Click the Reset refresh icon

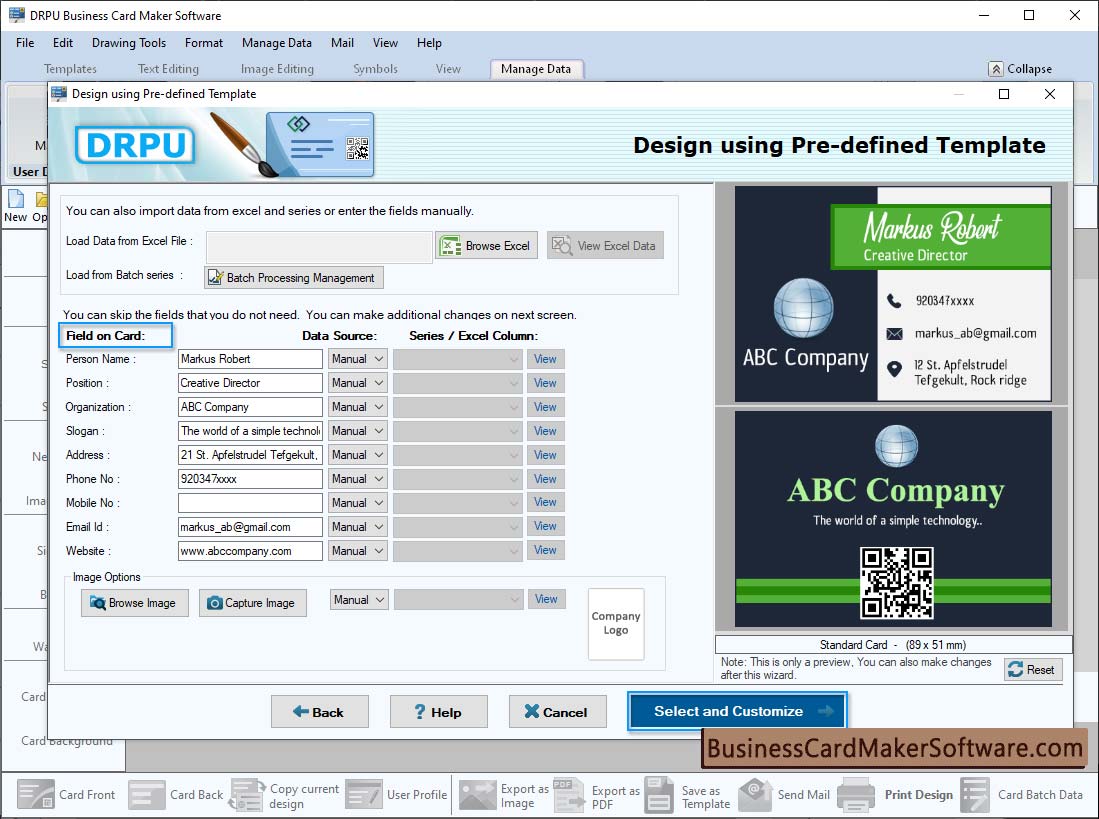1015,670
